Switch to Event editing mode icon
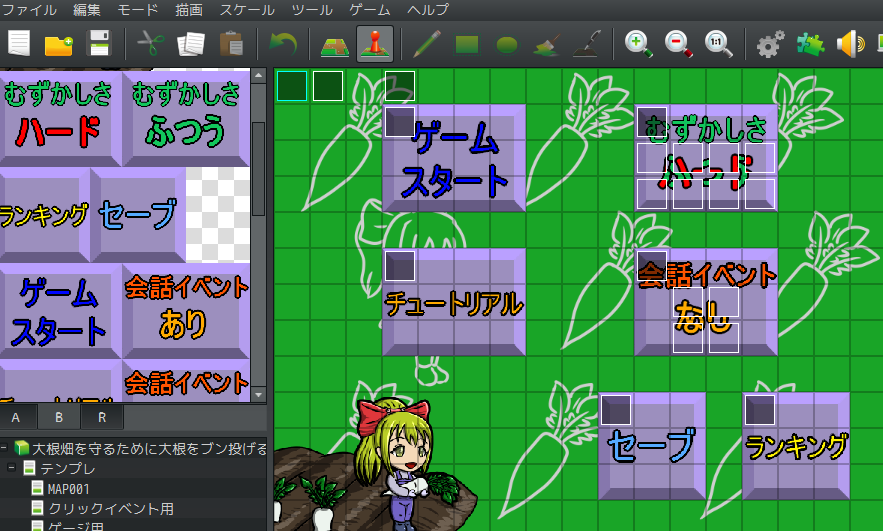The image size is (883, 531). tap(375, 43)
